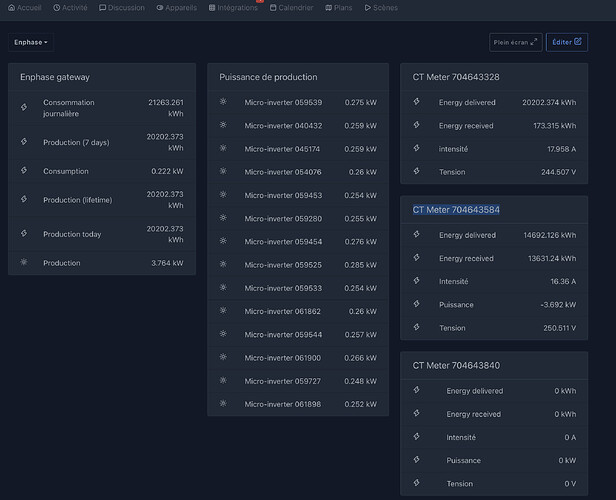The image size is (616, 500).
Task: Open the Intégrations tab
Action: click(x=233, y=7)
